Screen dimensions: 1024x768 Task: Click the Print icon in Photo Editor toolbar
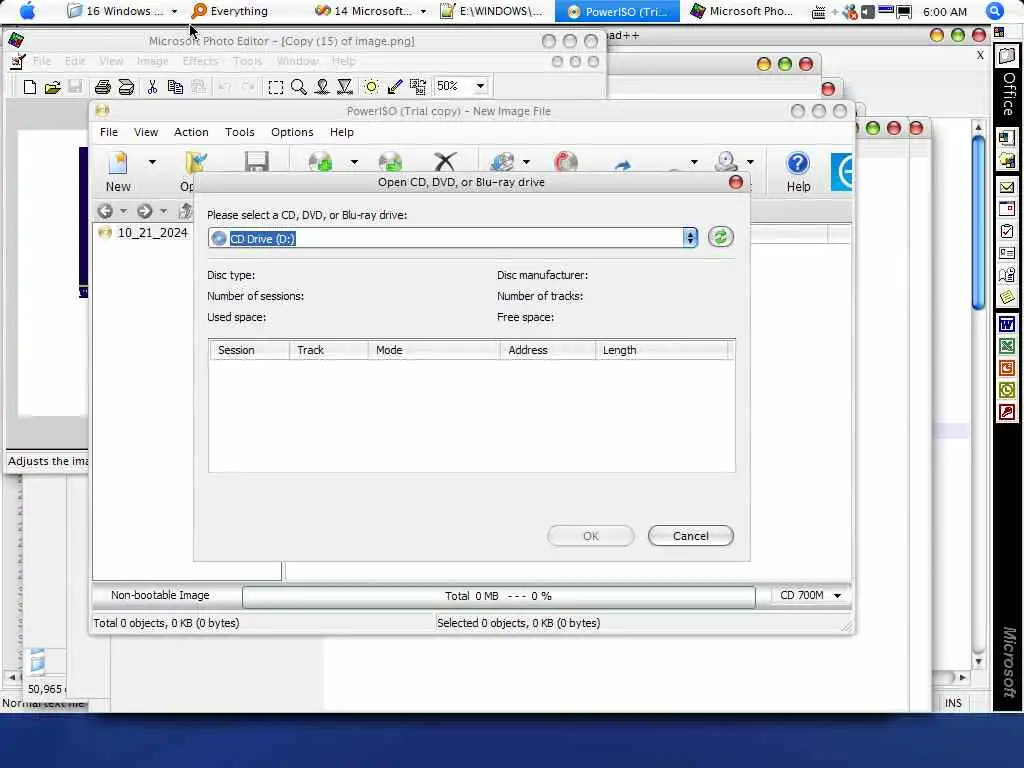pyautogui.click(x=103, y=87)
